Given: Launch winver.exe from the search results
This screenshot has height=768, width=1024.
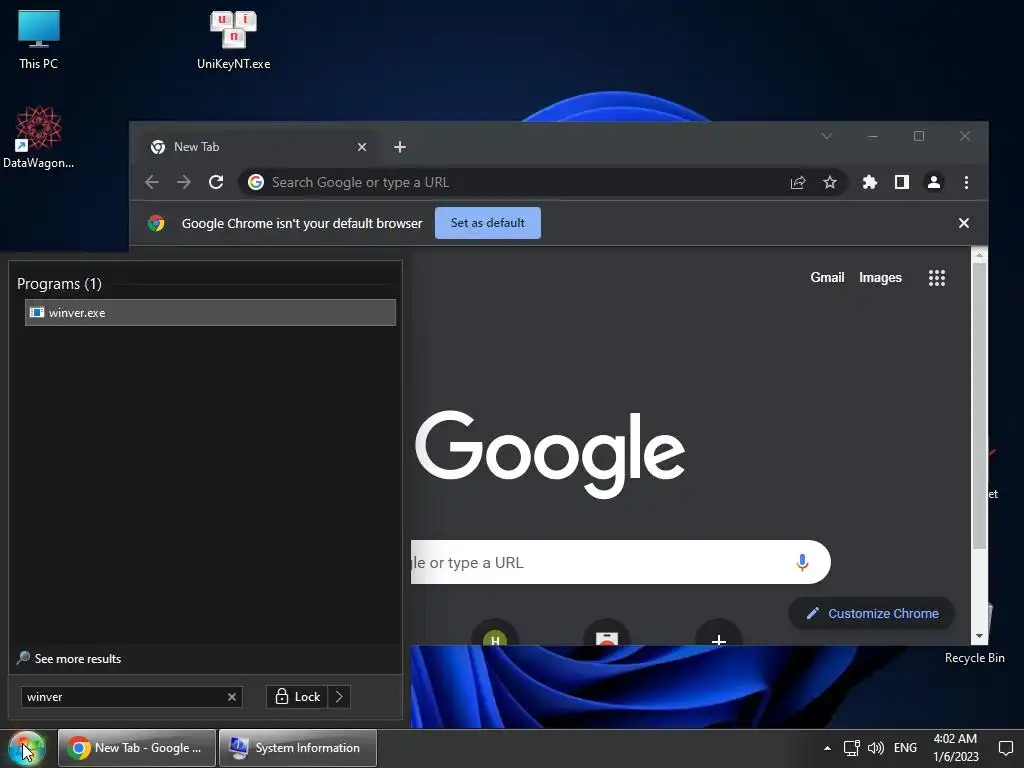Looking at the screenshot, I should (x=210, y=312).
